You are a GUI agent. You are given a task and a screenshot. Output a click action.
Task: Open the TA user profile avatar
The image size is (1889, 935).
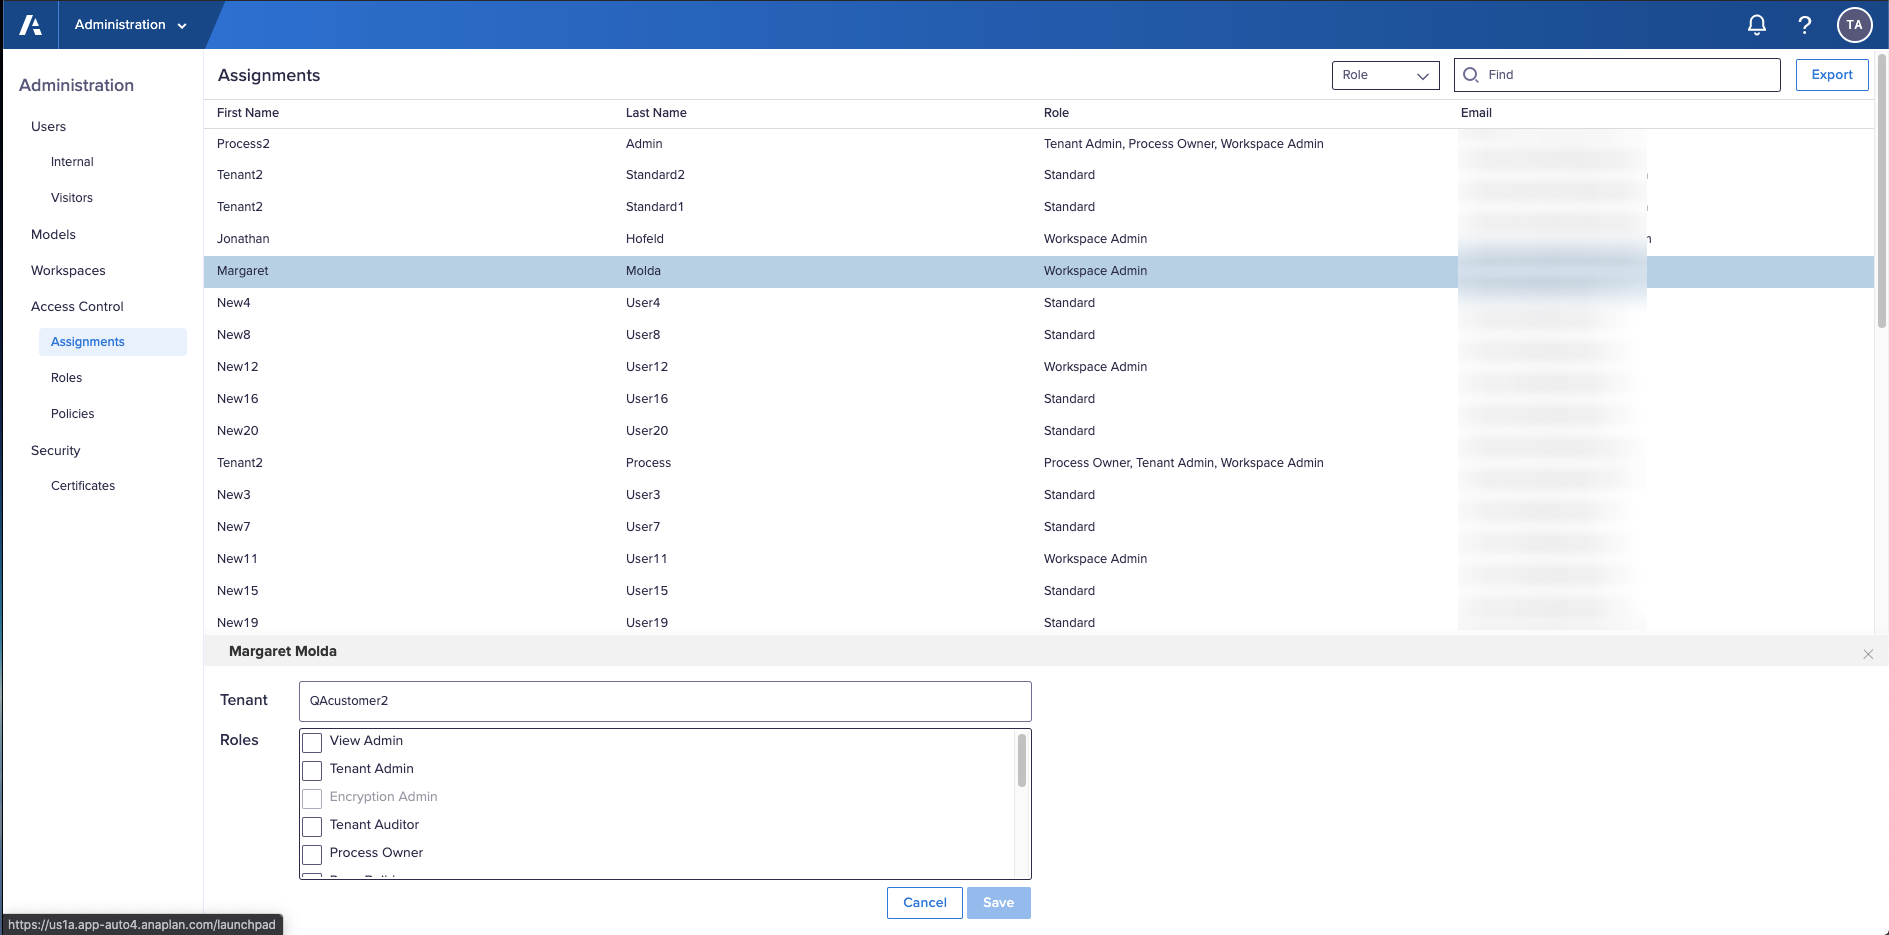(1855, 24)
